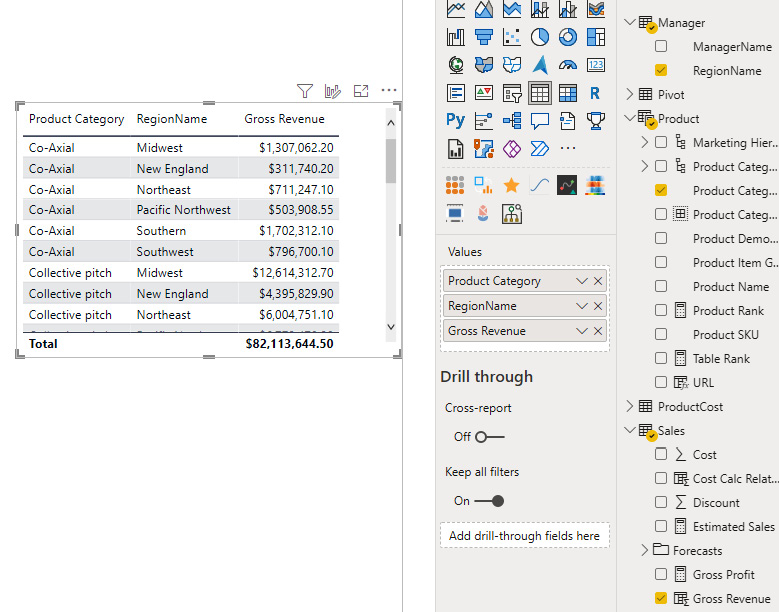Sort by Gross Revenue column header
Viewport: 779px width, 612px height.
click(284, 119)
